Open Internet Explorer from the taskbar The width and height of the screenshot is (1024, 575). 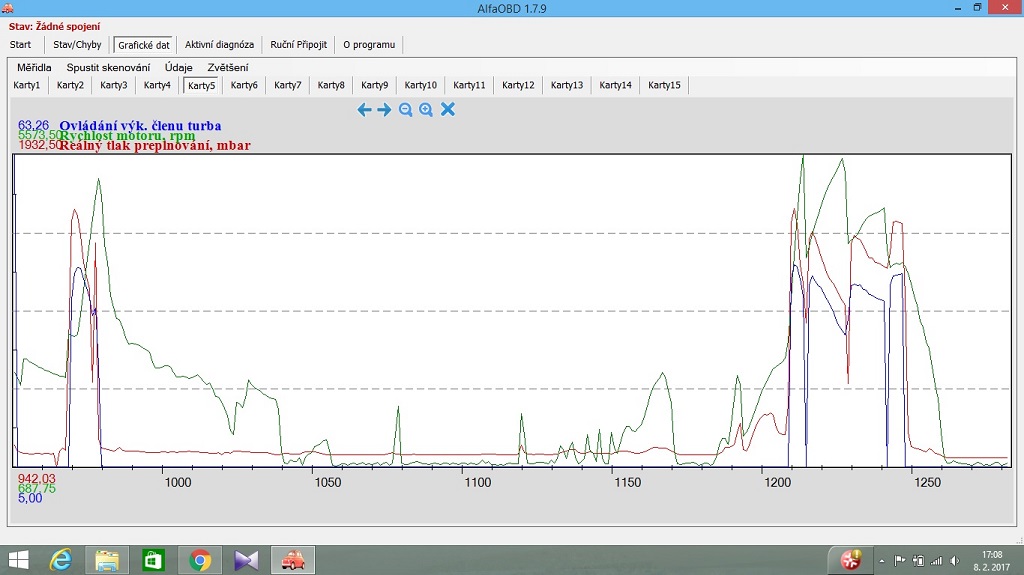tap(61, 560)
